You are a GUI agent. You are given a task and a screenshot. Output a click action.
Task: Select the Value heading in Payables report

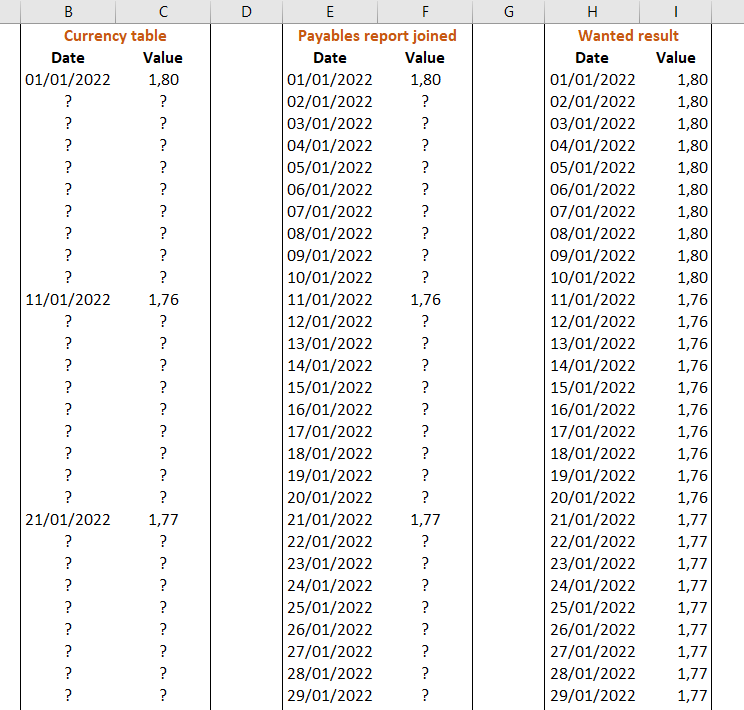425,58
